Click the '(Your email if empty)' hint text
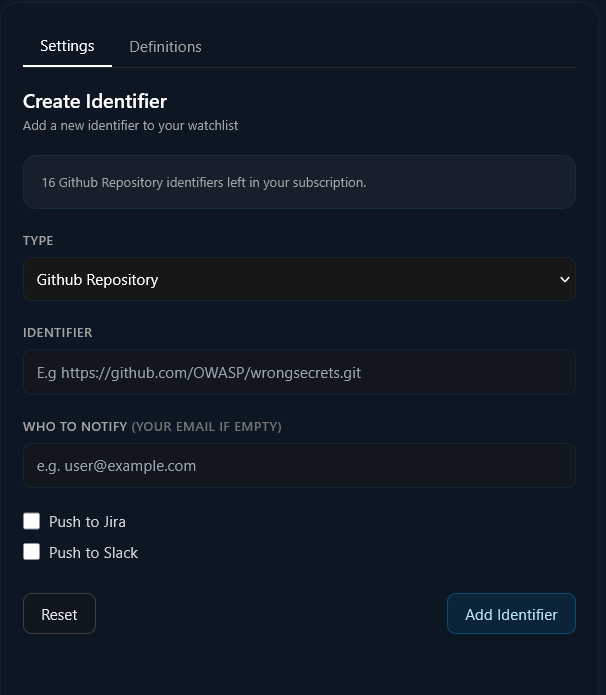Viewport: 606px width, 695px height. click(x=207, y=426)
